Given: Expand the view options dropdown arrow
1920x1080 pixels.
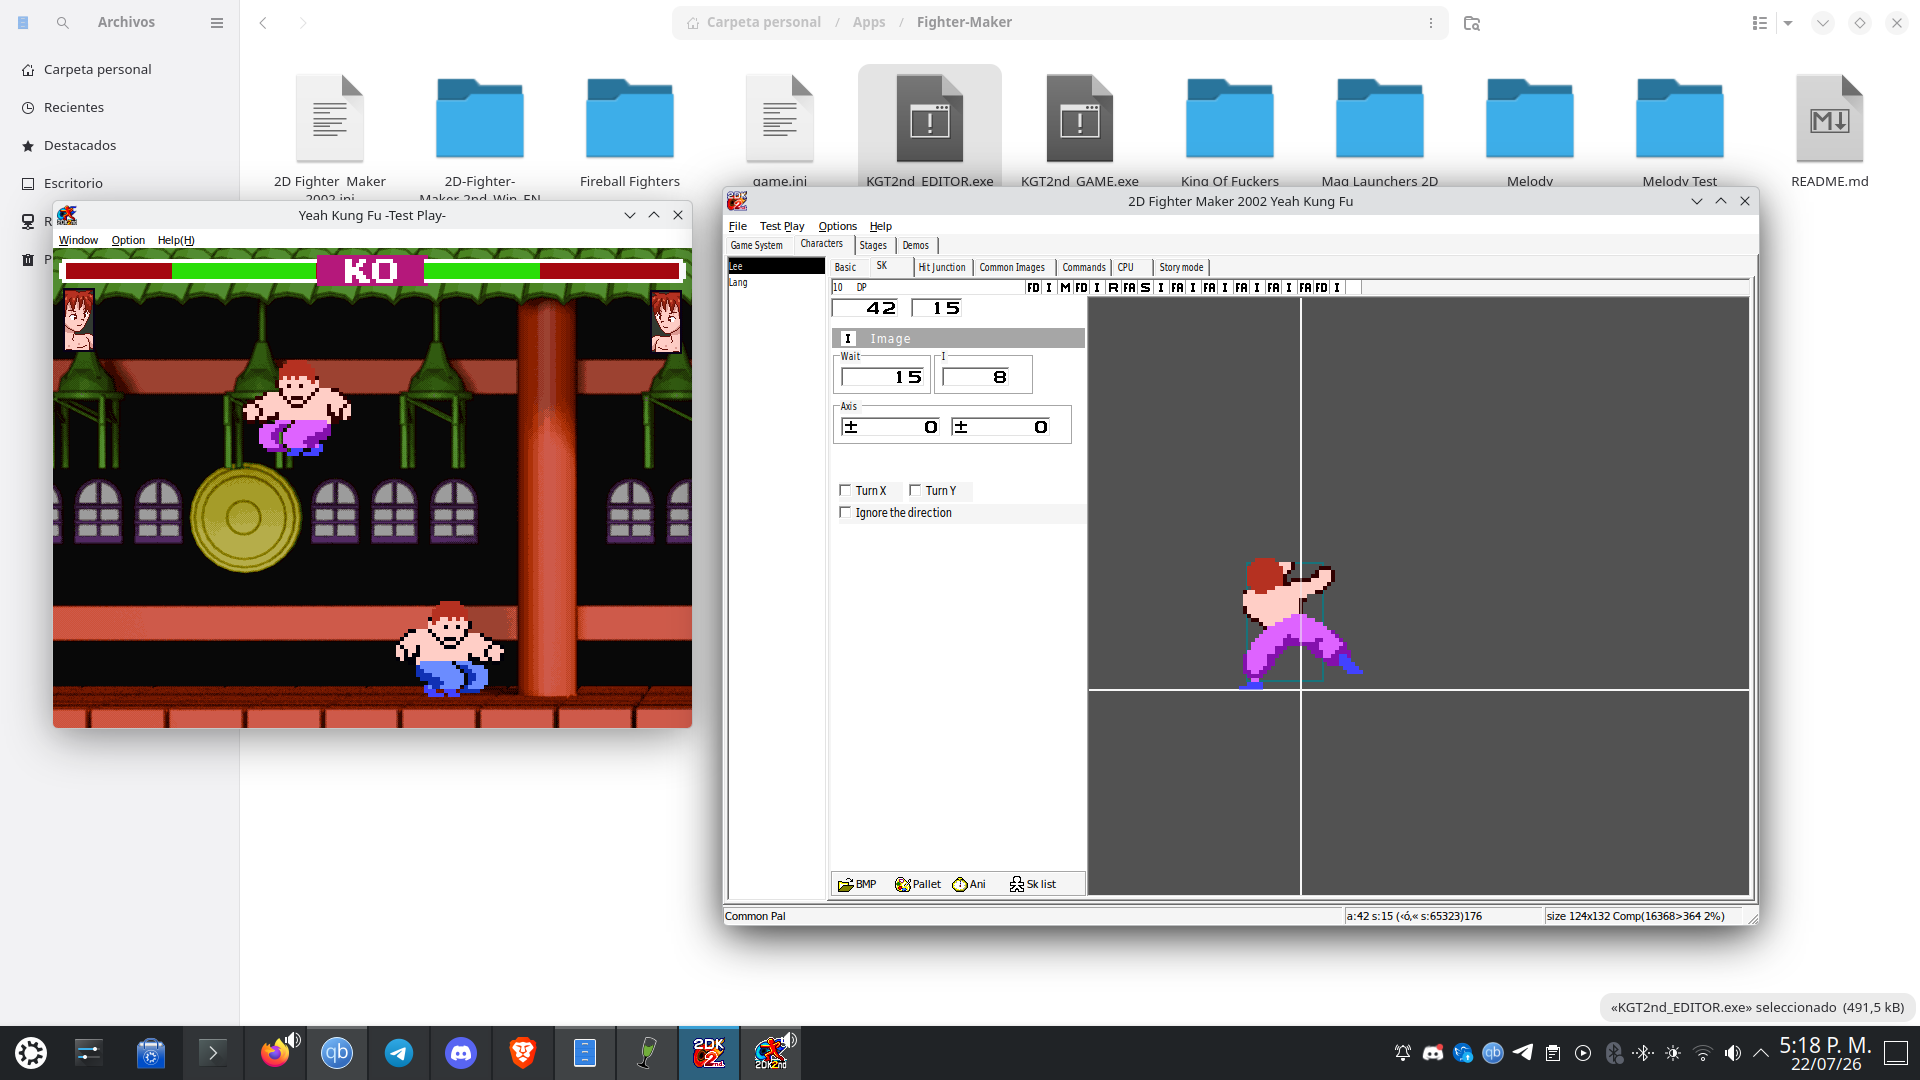Looking at the screenshot, I should point(1788,22).
